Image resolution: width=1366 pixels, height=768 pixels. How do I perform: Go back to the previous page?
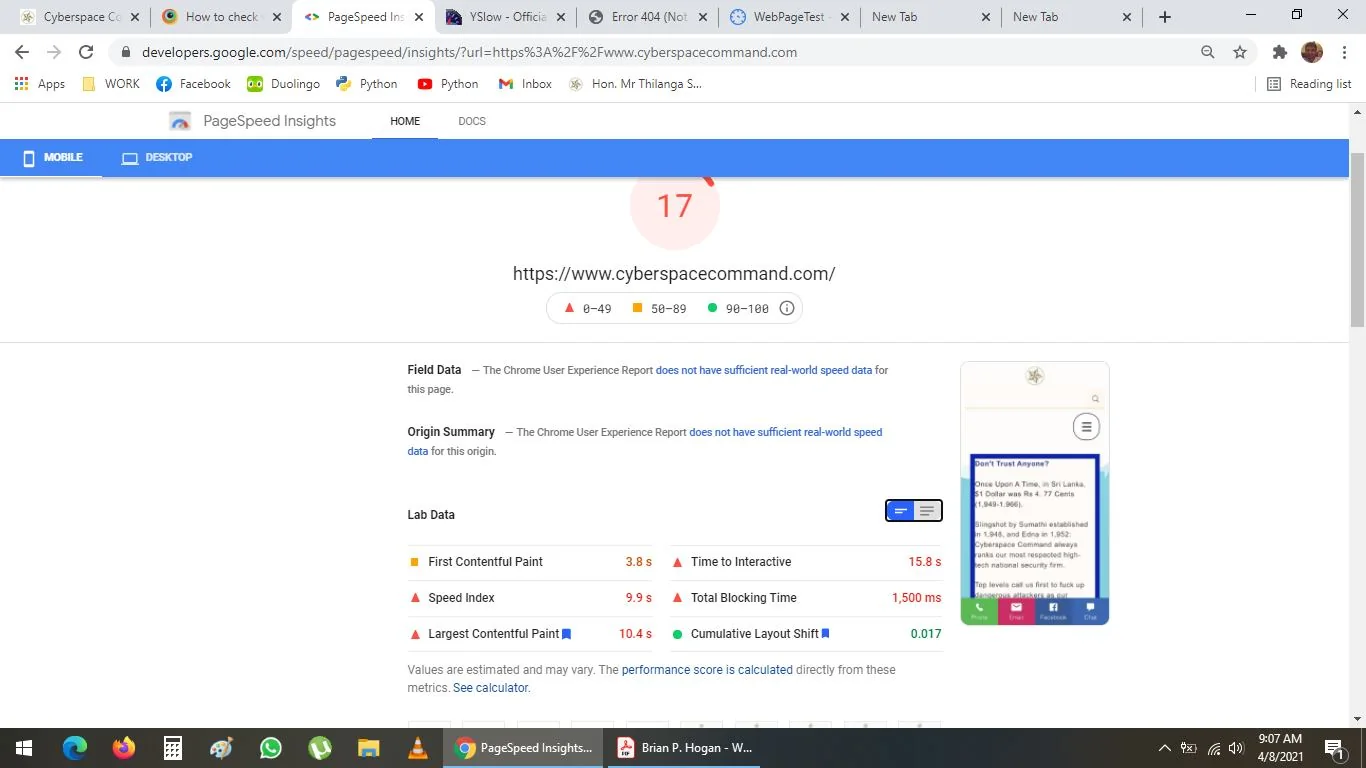pos(22,52)
